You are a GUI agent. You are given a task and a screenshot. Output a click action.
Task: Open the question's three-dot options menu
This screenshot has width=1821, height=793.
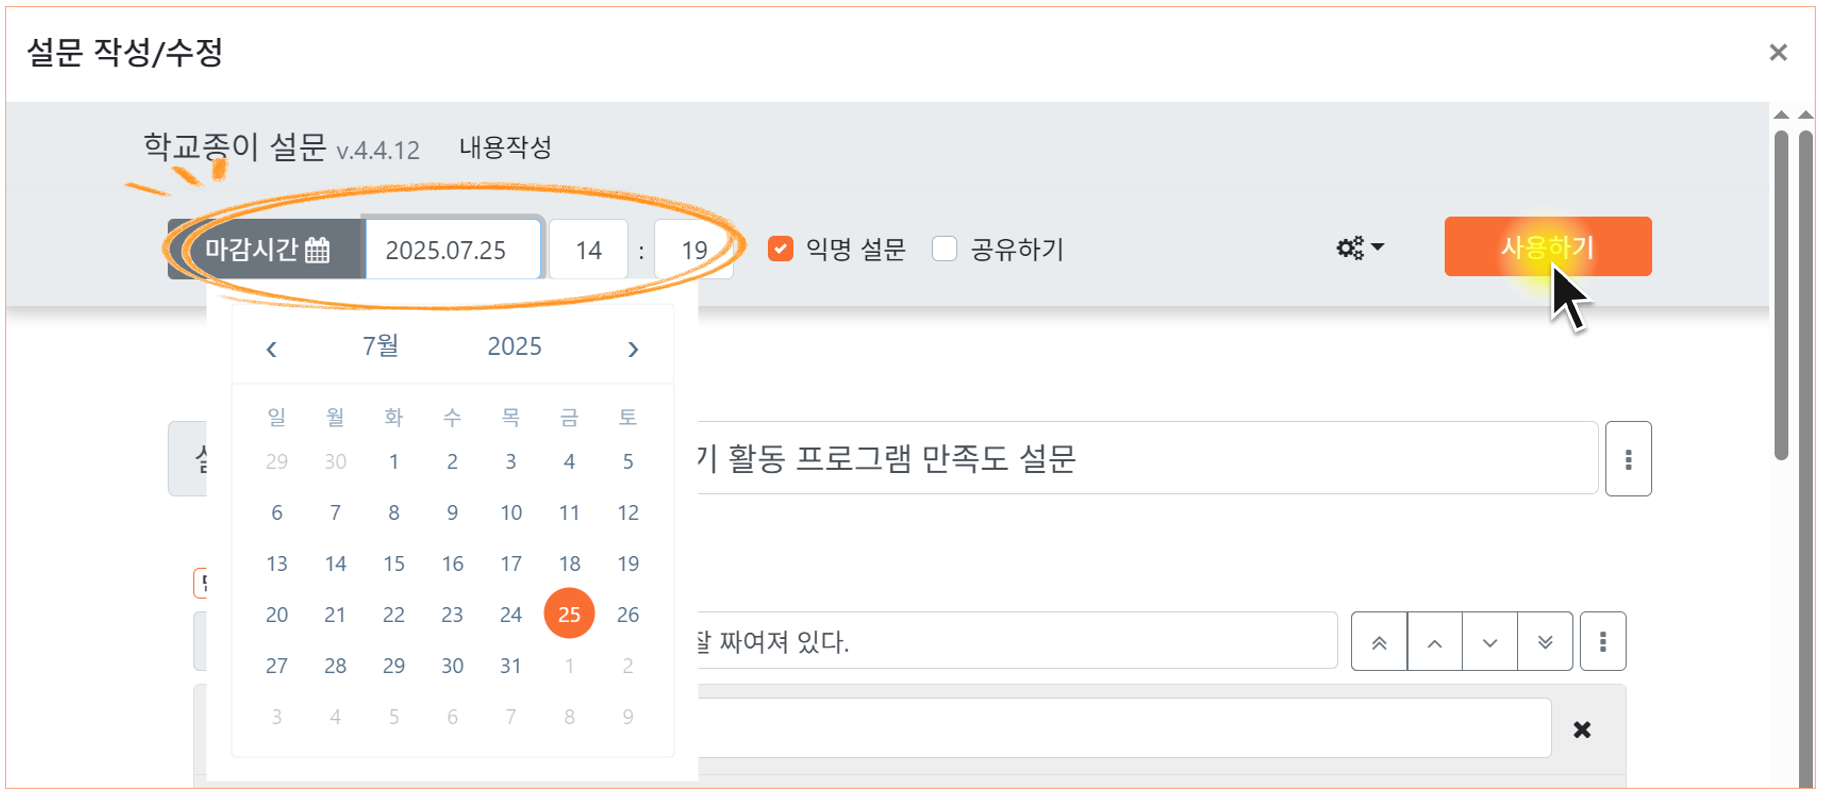coord(1603,642)
